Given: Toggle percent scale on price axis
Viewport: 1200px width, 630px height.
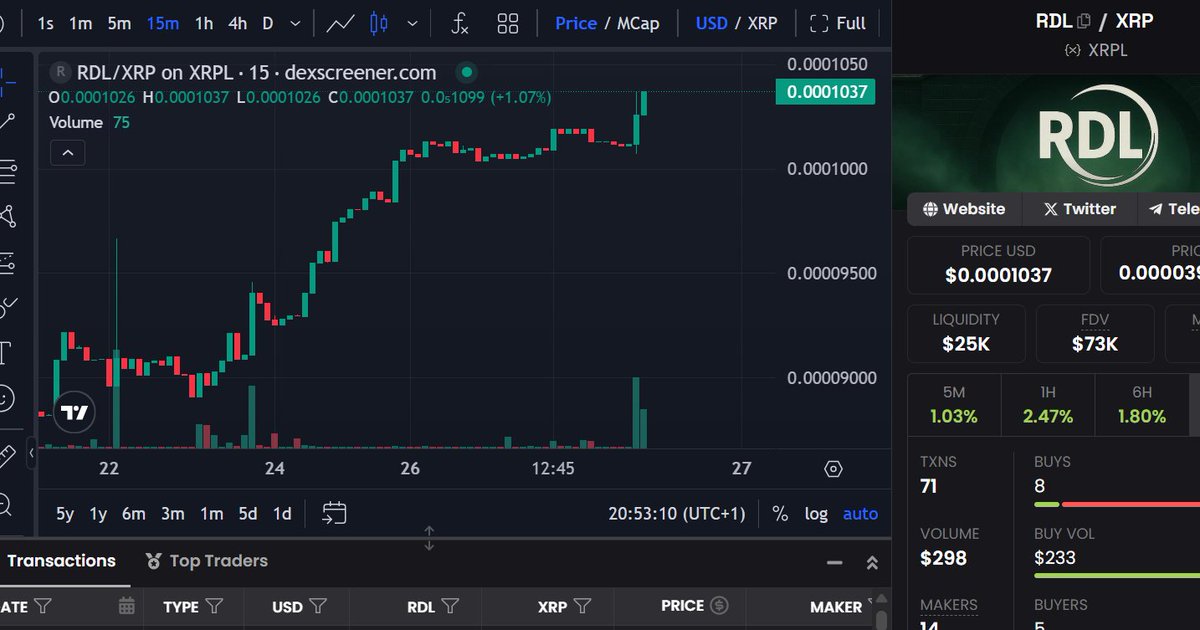Looking at the screenshot, I should [780, 514].
